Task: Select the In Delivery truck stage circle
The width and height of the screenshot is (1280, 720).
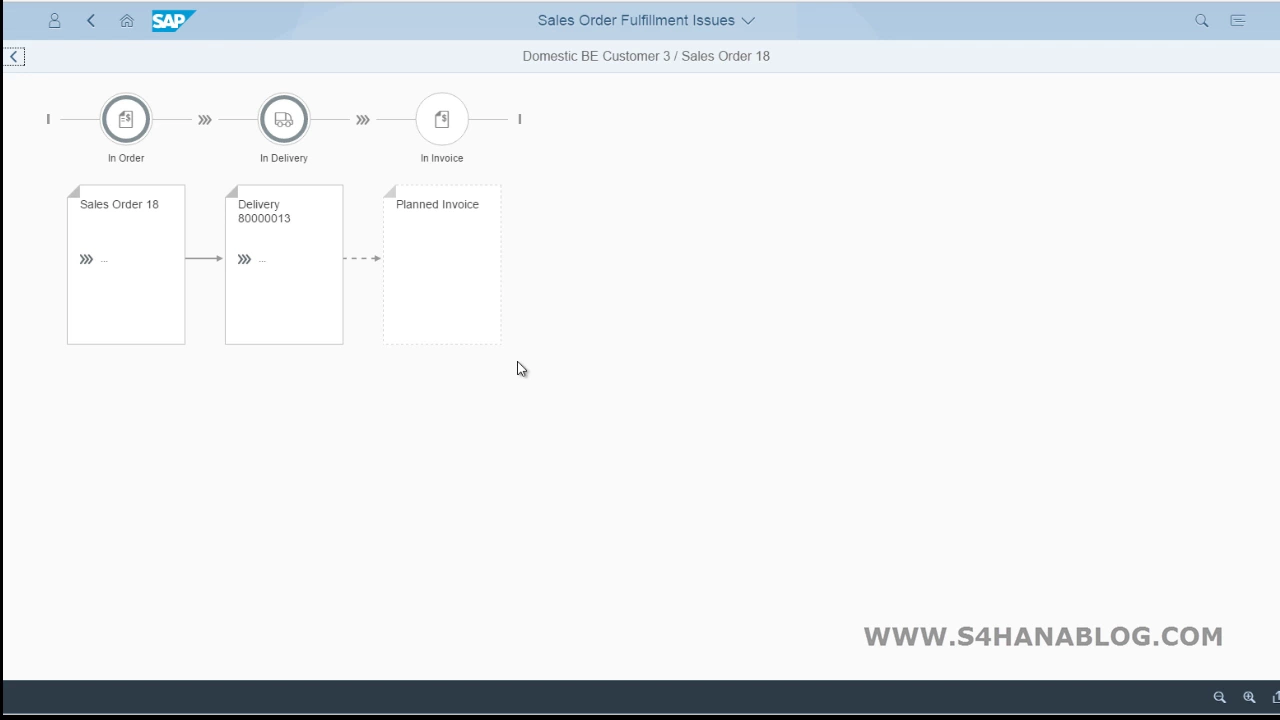Action: click(x=284, y=119)
